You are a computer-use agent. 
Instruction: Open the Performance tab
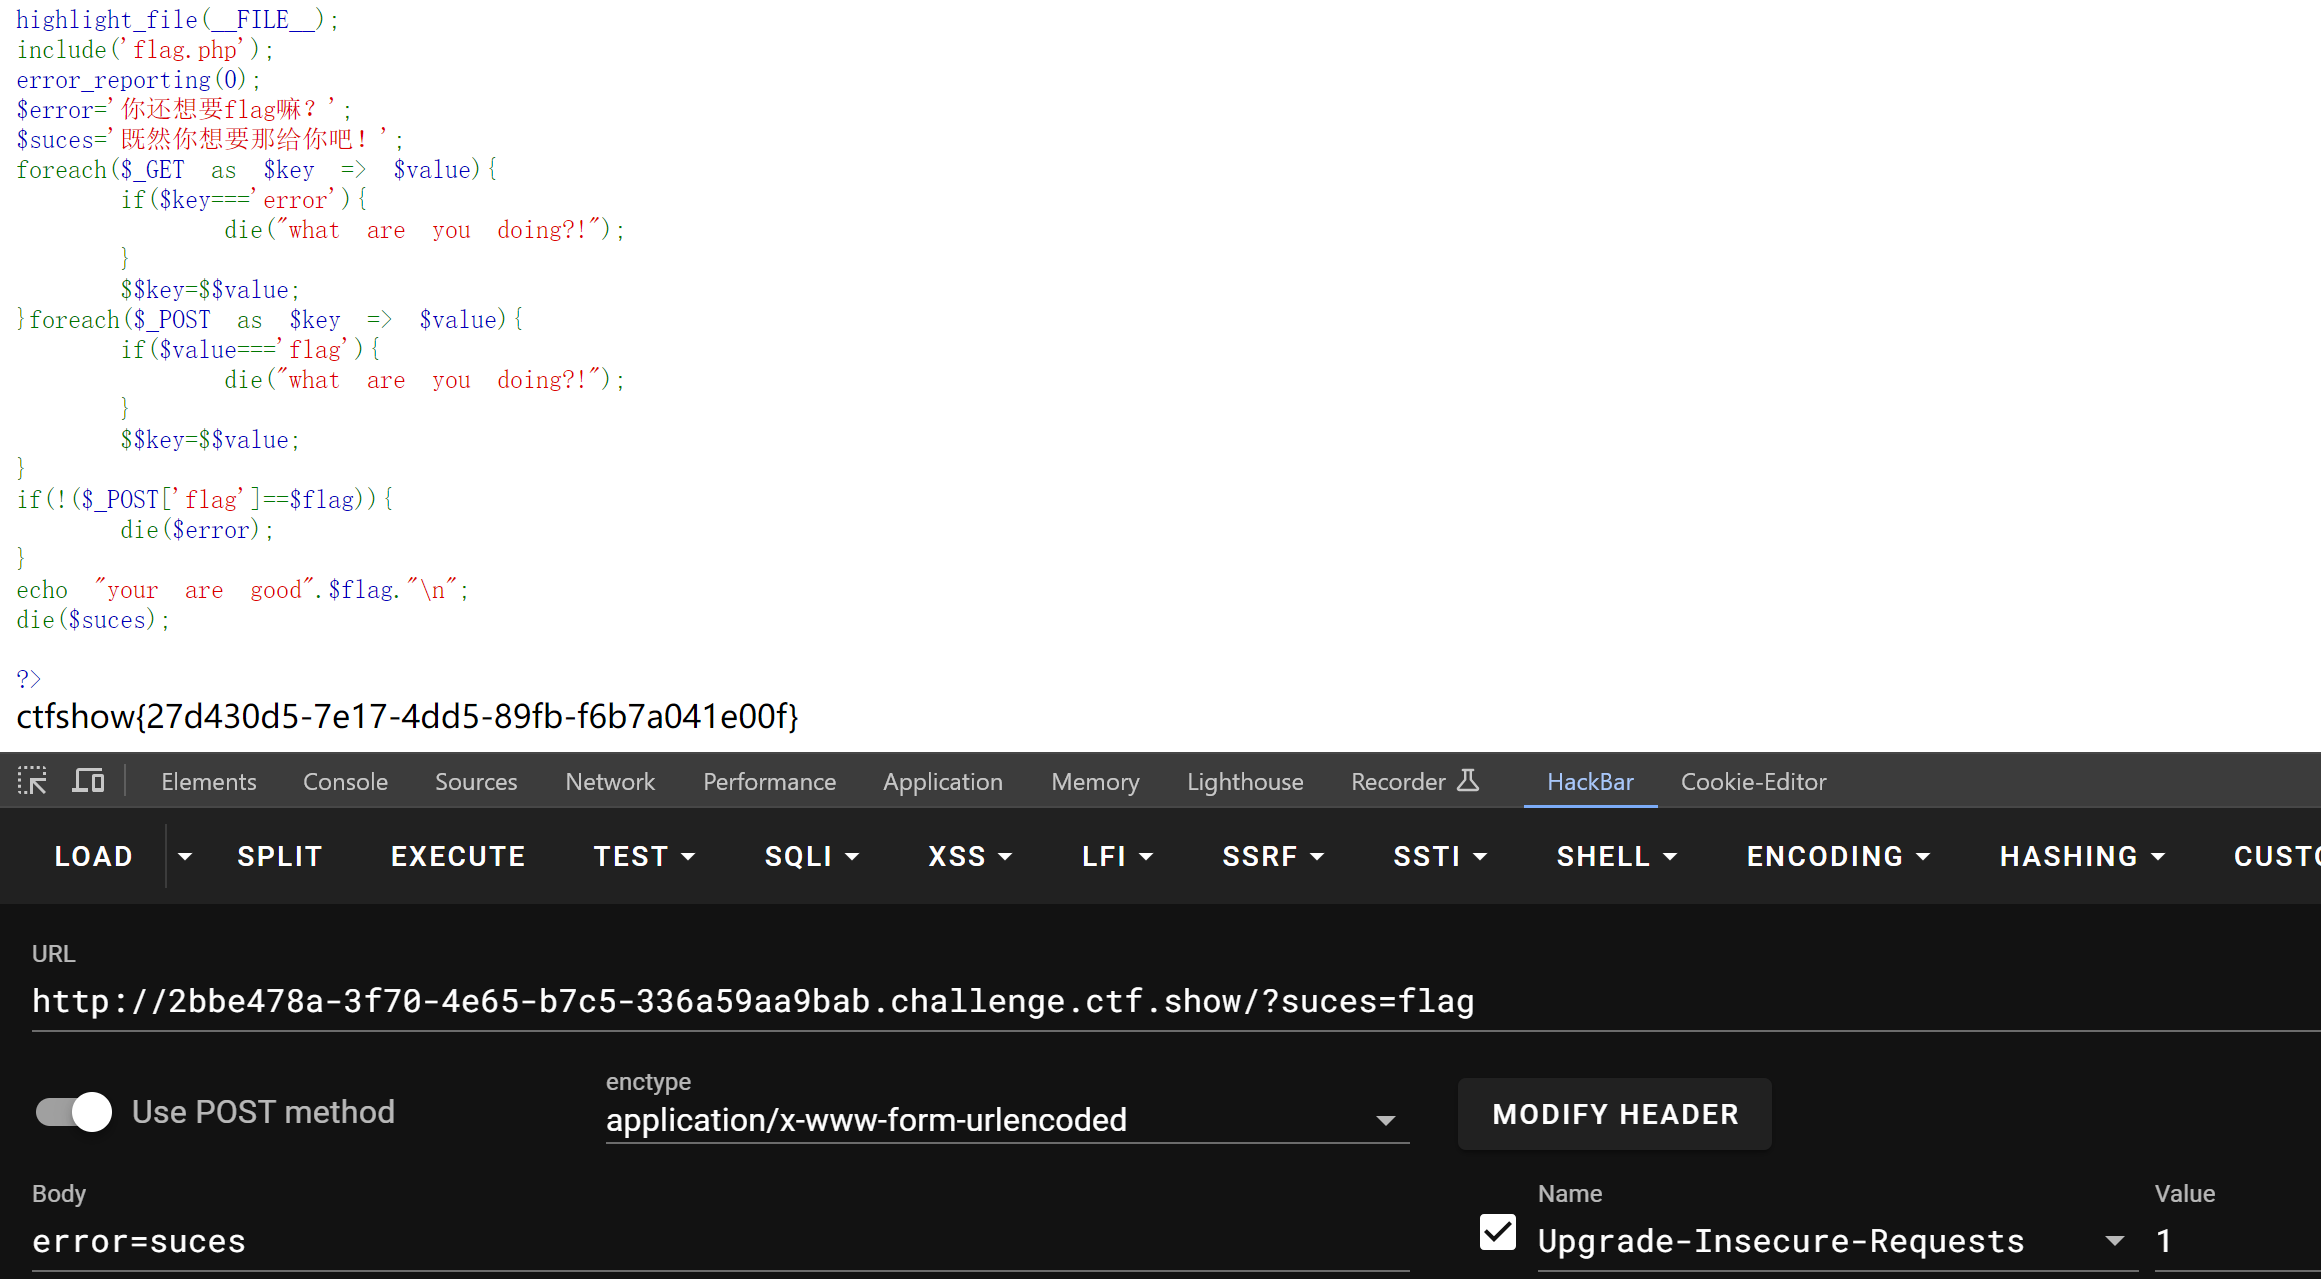pyautogui.click(x=769, y=782)
